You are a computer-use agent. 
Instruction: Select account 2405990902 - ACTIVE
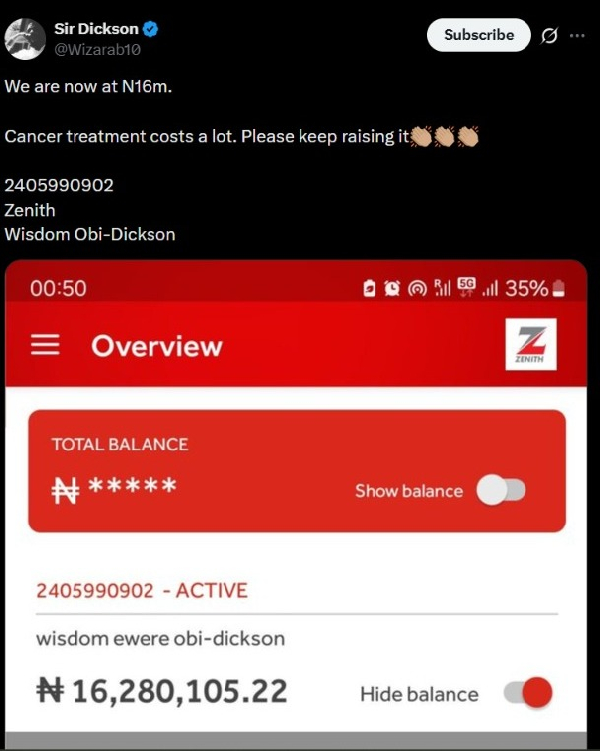[142, 591]
